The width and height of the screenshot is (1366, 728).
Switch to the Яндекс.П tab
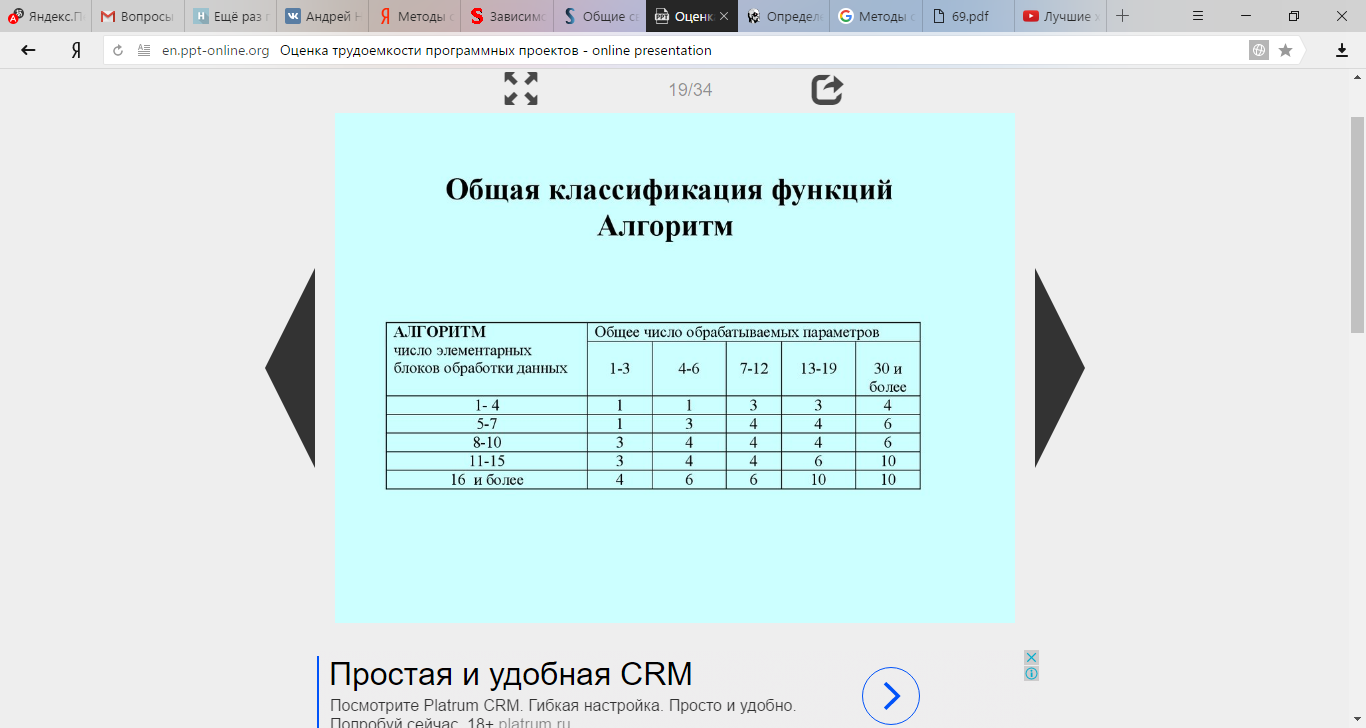pos(46,16)
